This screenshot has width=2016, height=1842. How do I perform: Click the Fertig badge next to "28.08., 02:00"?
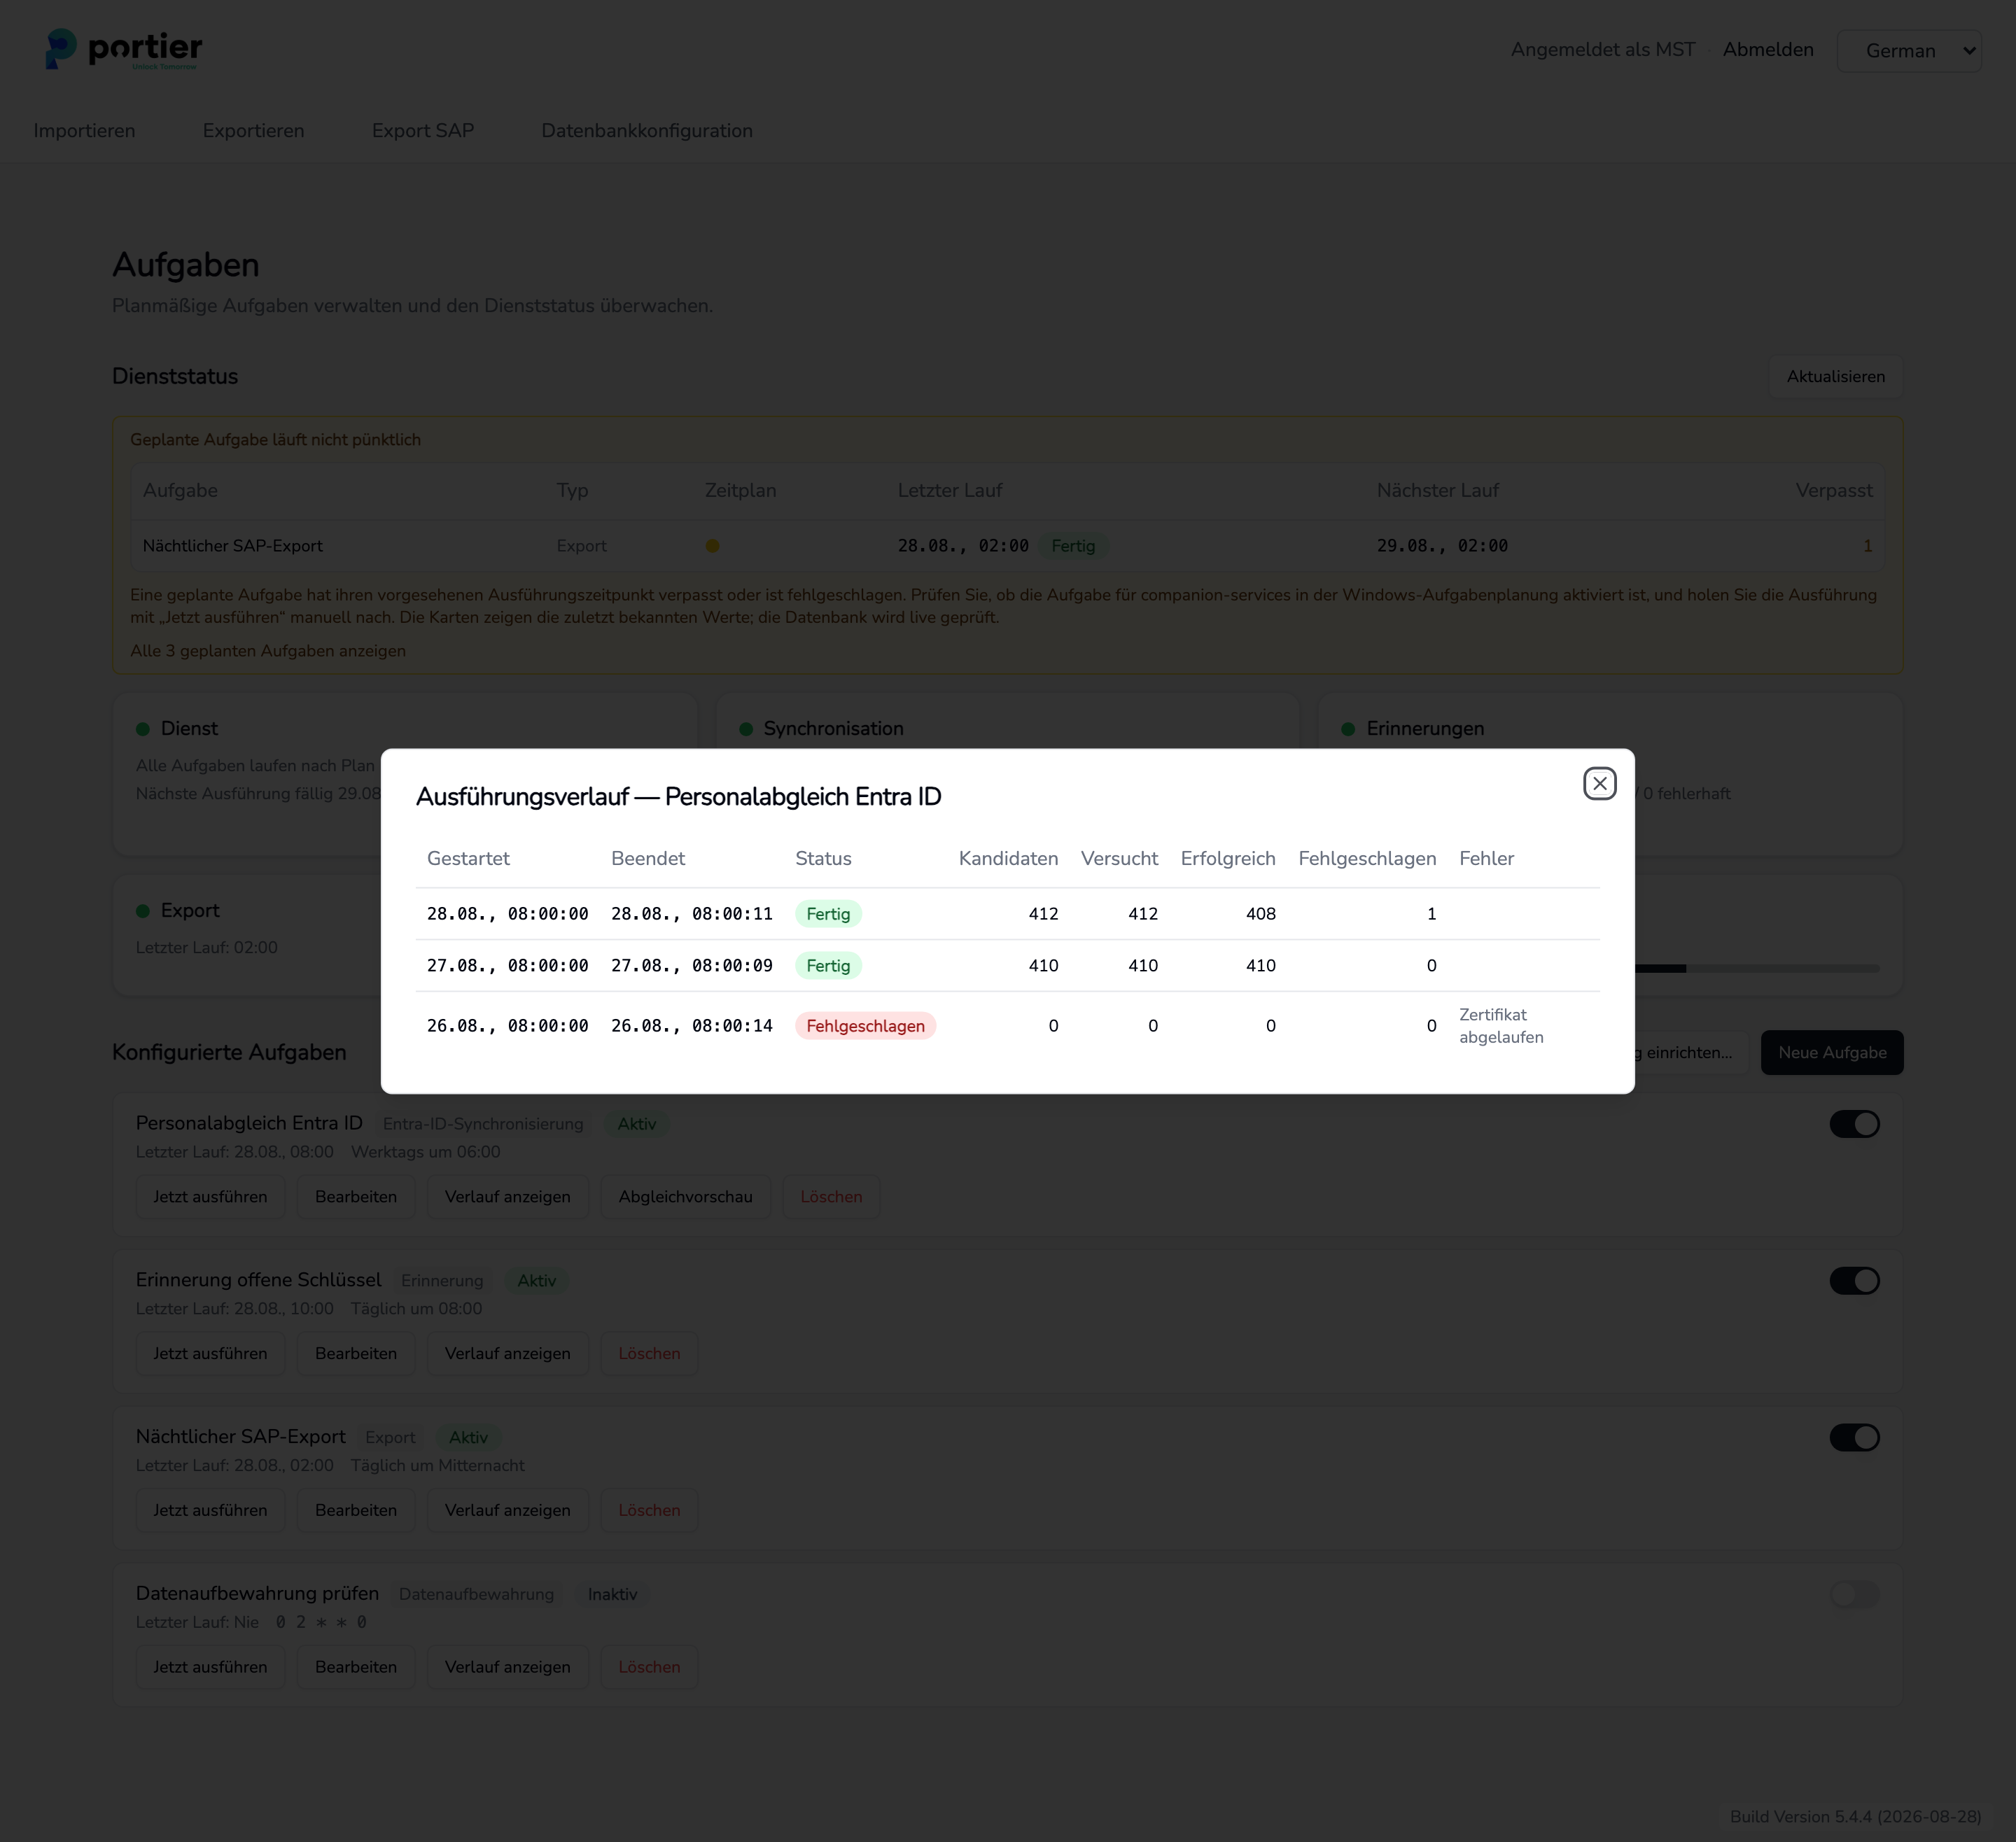[x=1073, y=546]
